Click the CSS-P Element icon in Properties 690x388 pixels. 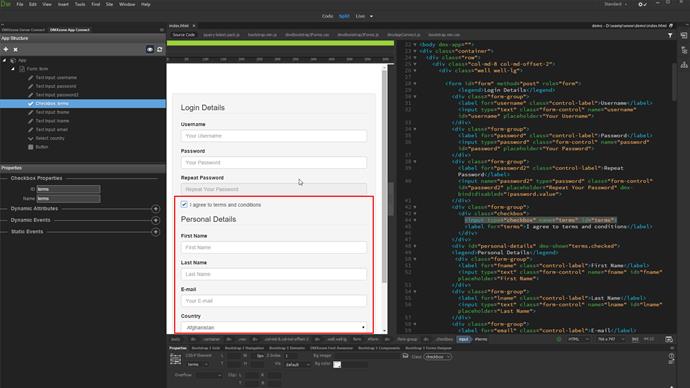pyautogui.click(x=175, y=360)
